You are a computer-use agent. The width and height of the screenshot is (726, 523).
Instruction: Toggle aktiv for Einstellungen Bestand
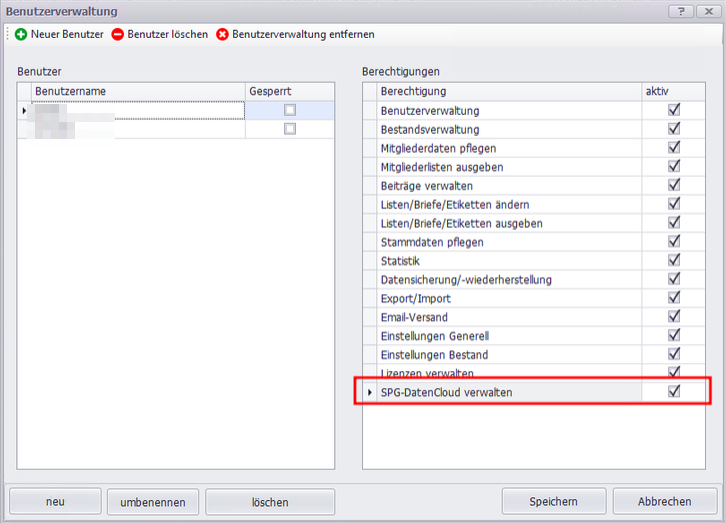click(x=674, y=354)
